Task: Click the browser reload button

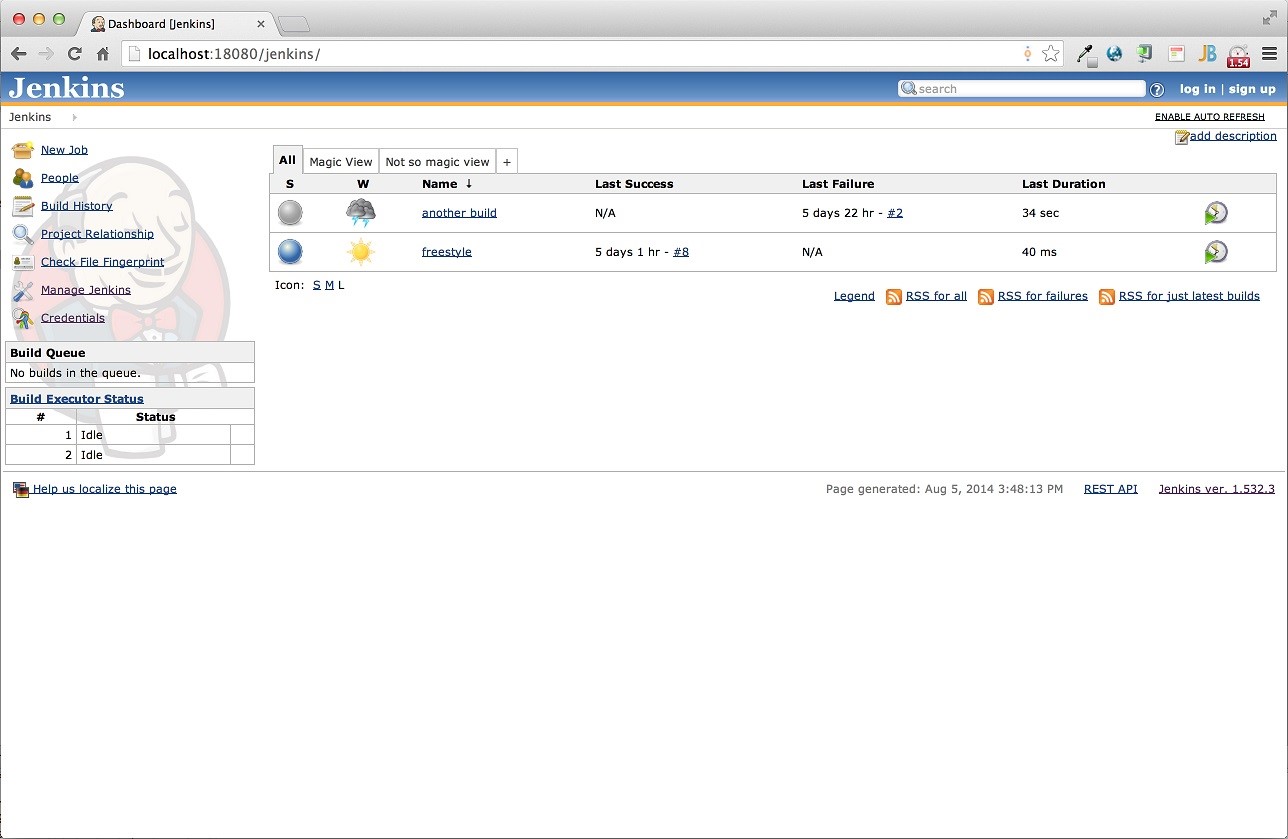Action: [x=74, y=54]
